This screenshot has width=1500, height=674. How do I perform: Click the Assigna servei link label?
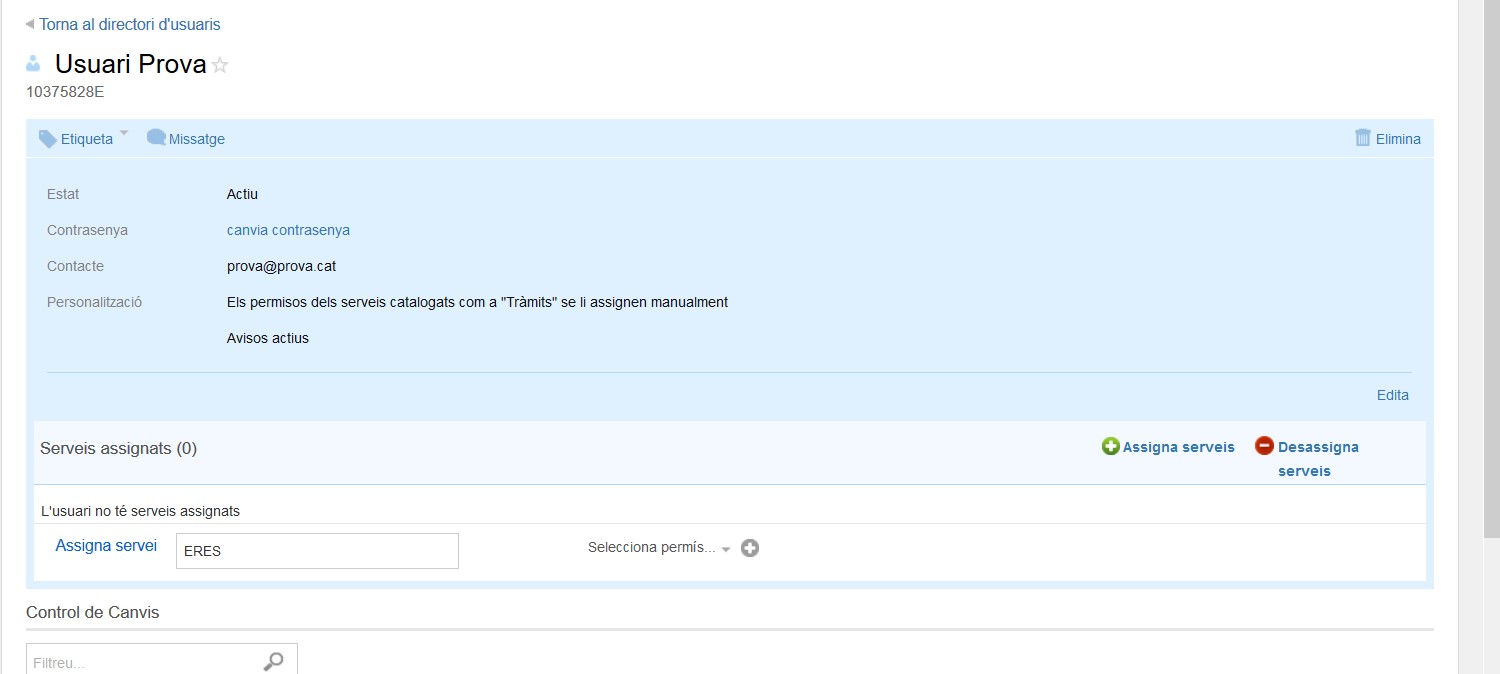[x=106, y=546]
